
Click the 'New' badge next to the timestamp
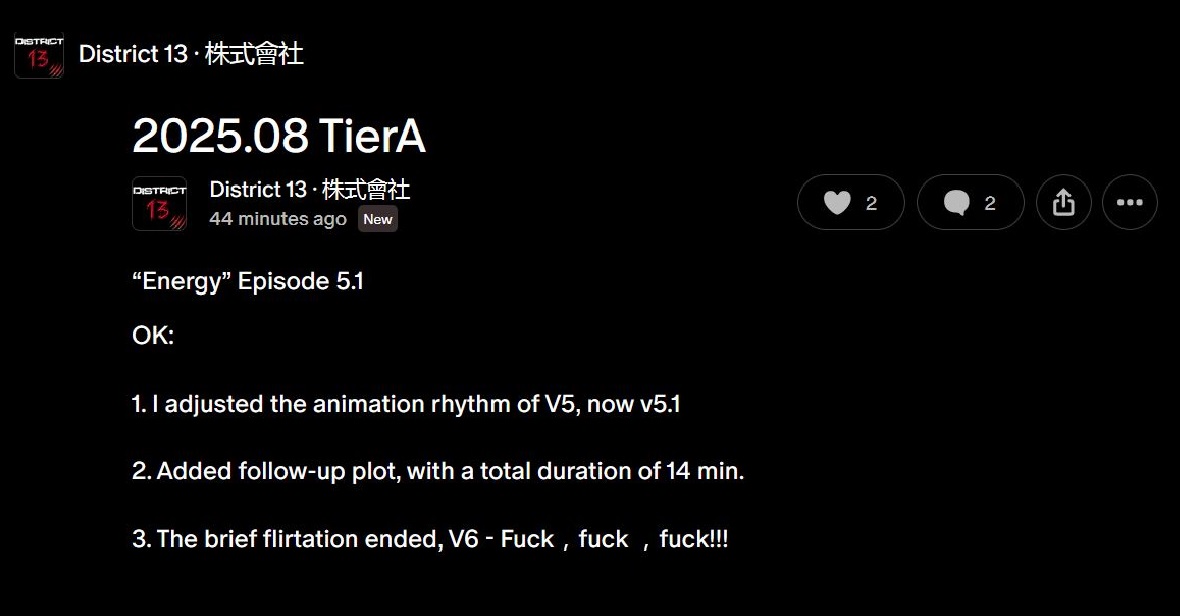click(x=378, y=220)
